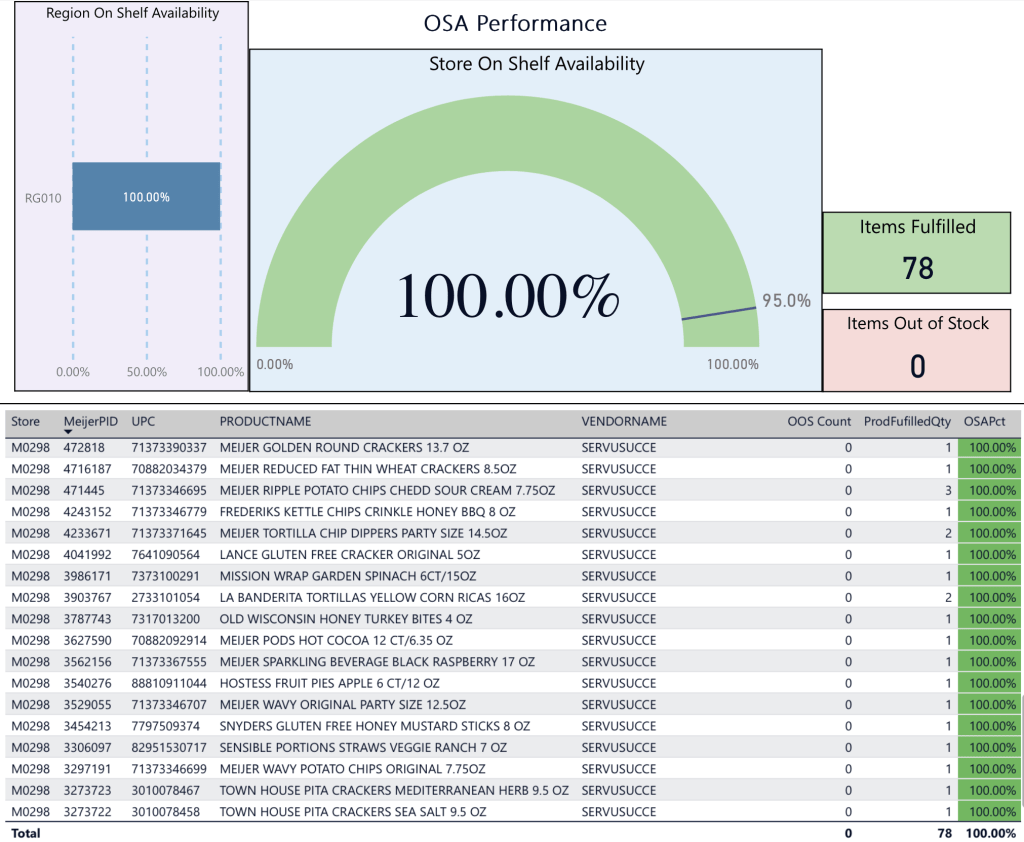
Task: Select the VENDORNAME column header
Action: tap(624, 421)
